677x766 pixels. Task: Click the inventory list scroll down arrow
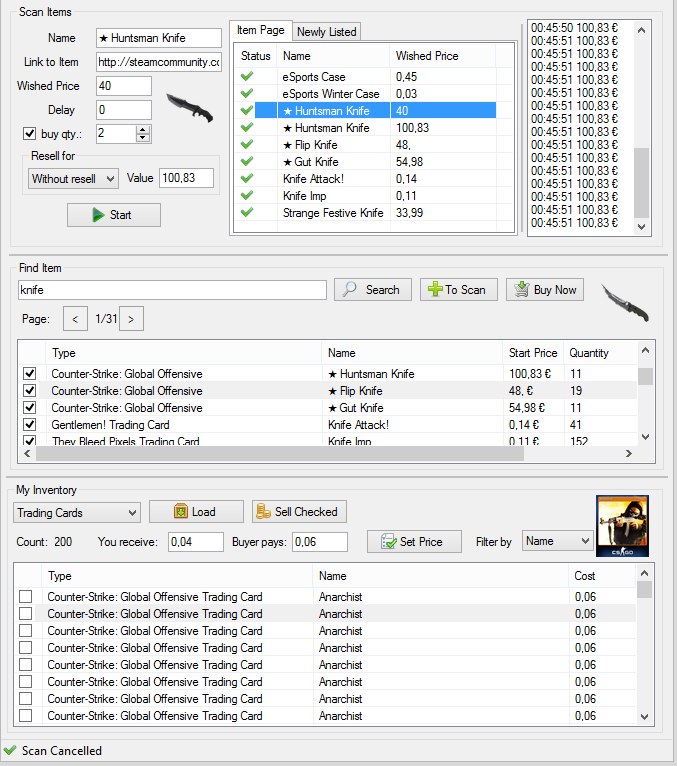point(644,717)
